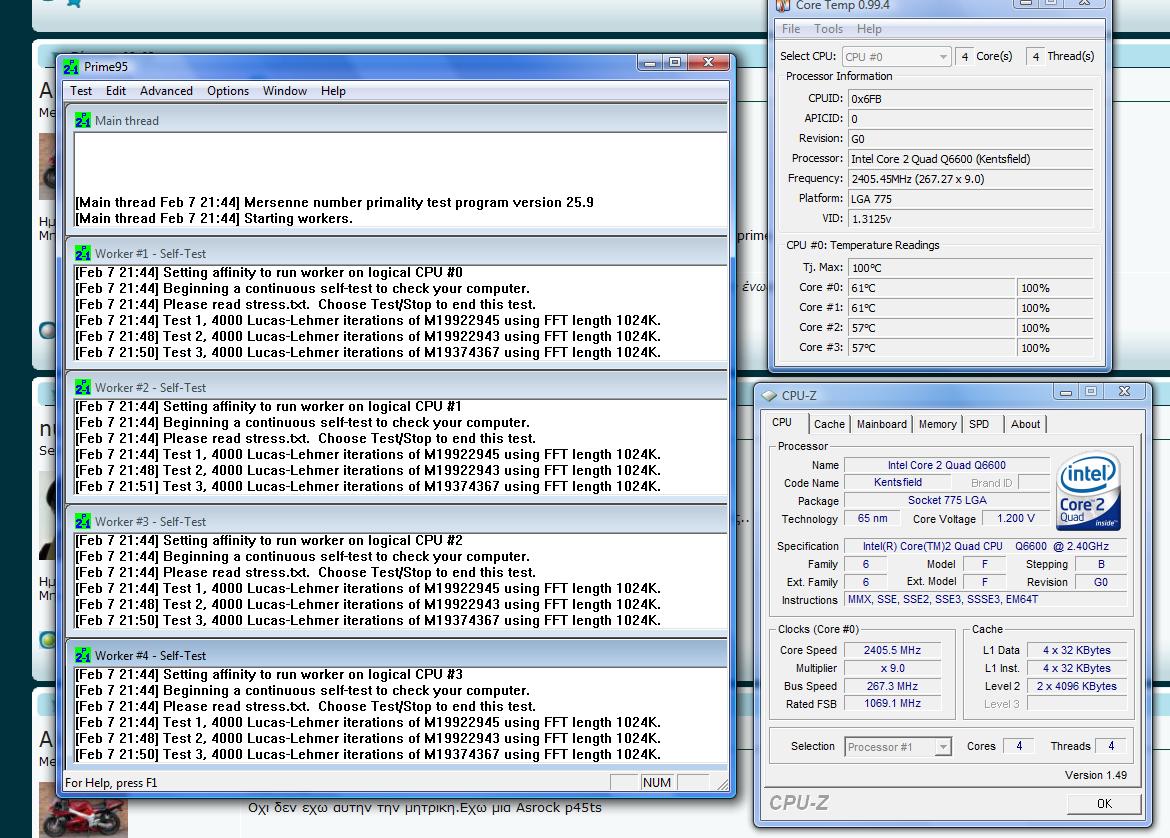Click the Worker #4 Self-Test icon
Viewport: 1170px width, 838px height.
tap(83, 655)
